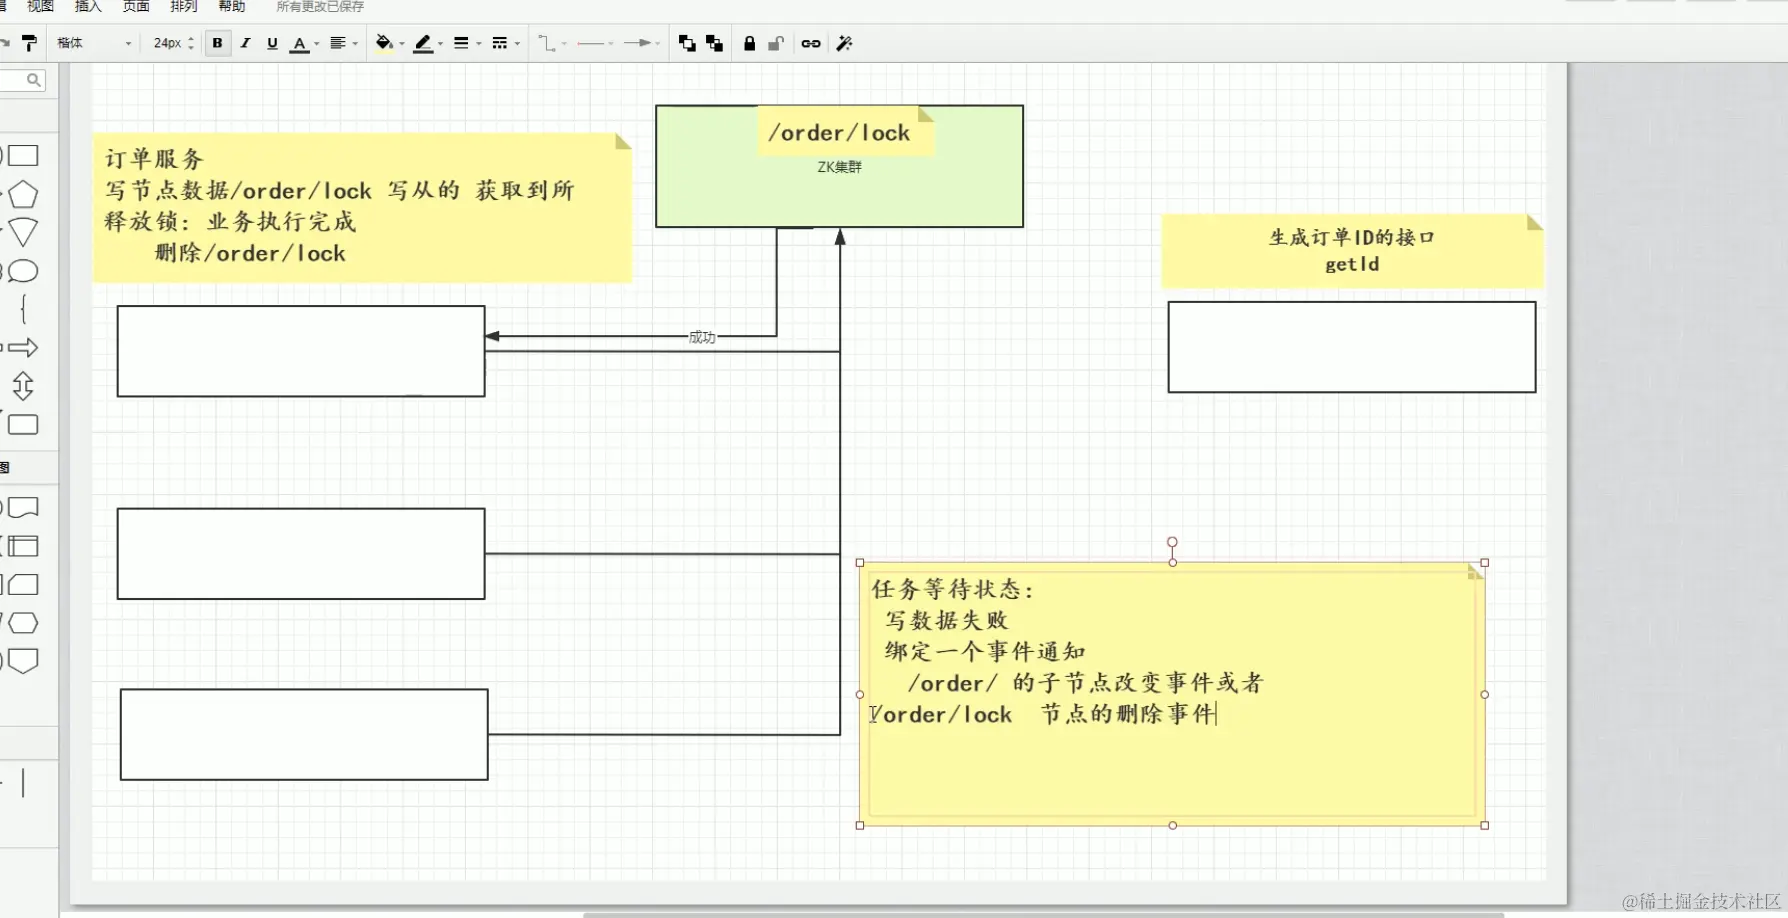Lock the selected shape

[x=749, y=43]
